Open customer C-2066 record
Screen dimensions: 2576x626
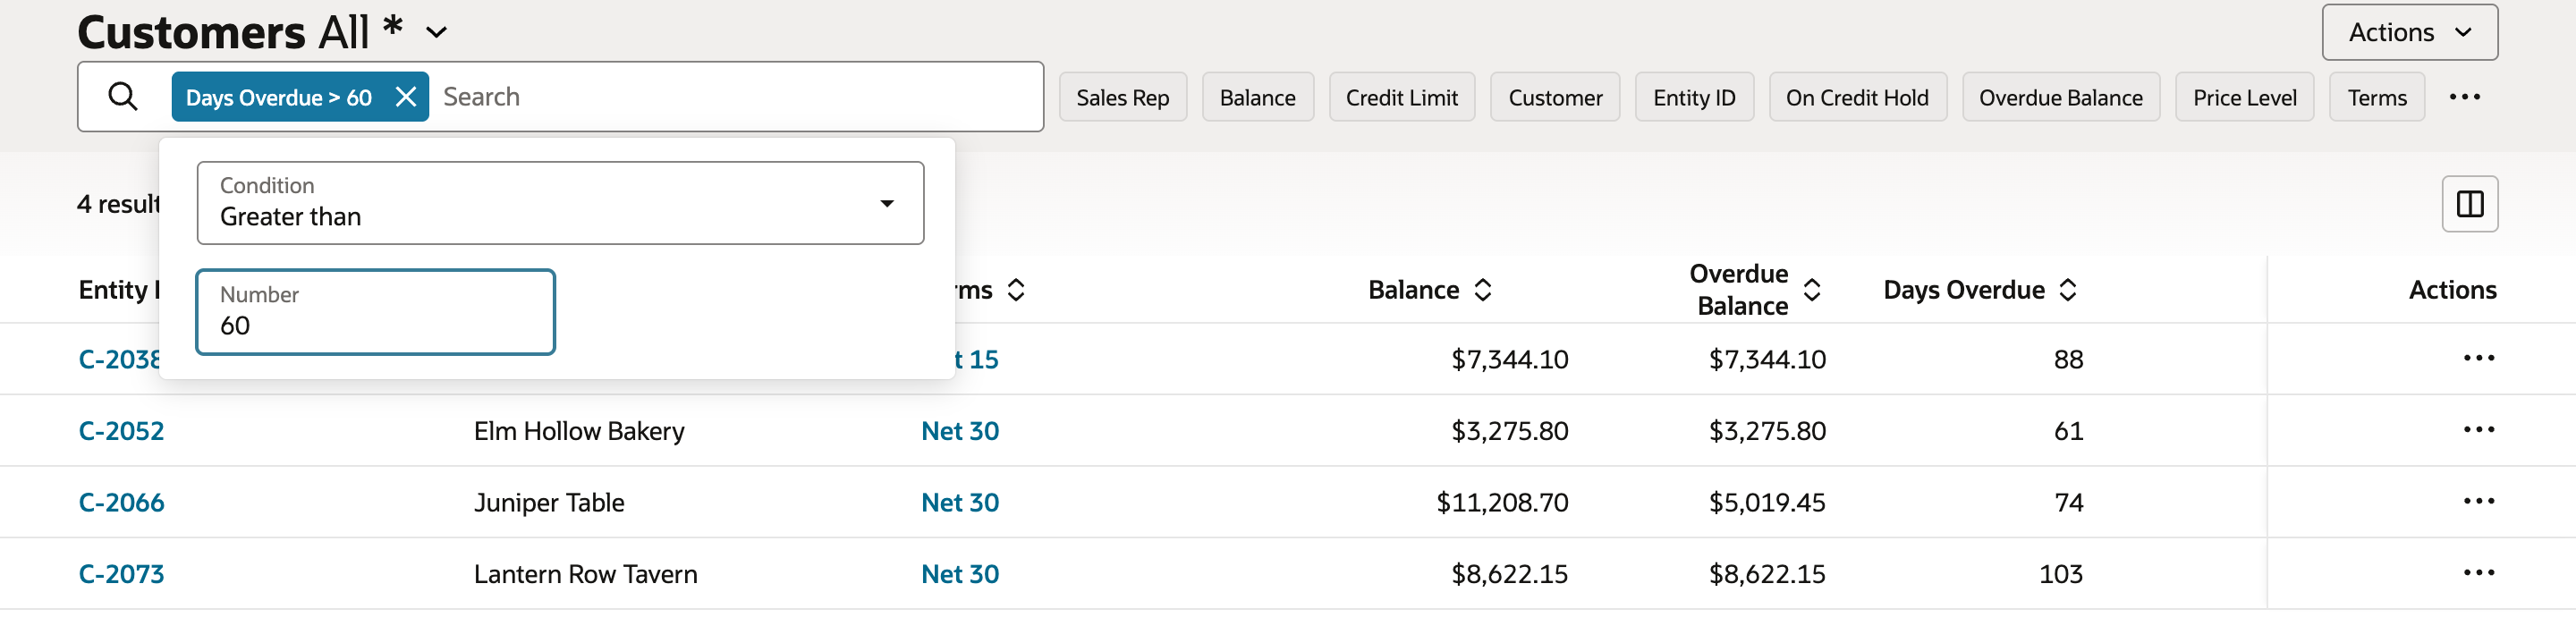tap(121, 502)
